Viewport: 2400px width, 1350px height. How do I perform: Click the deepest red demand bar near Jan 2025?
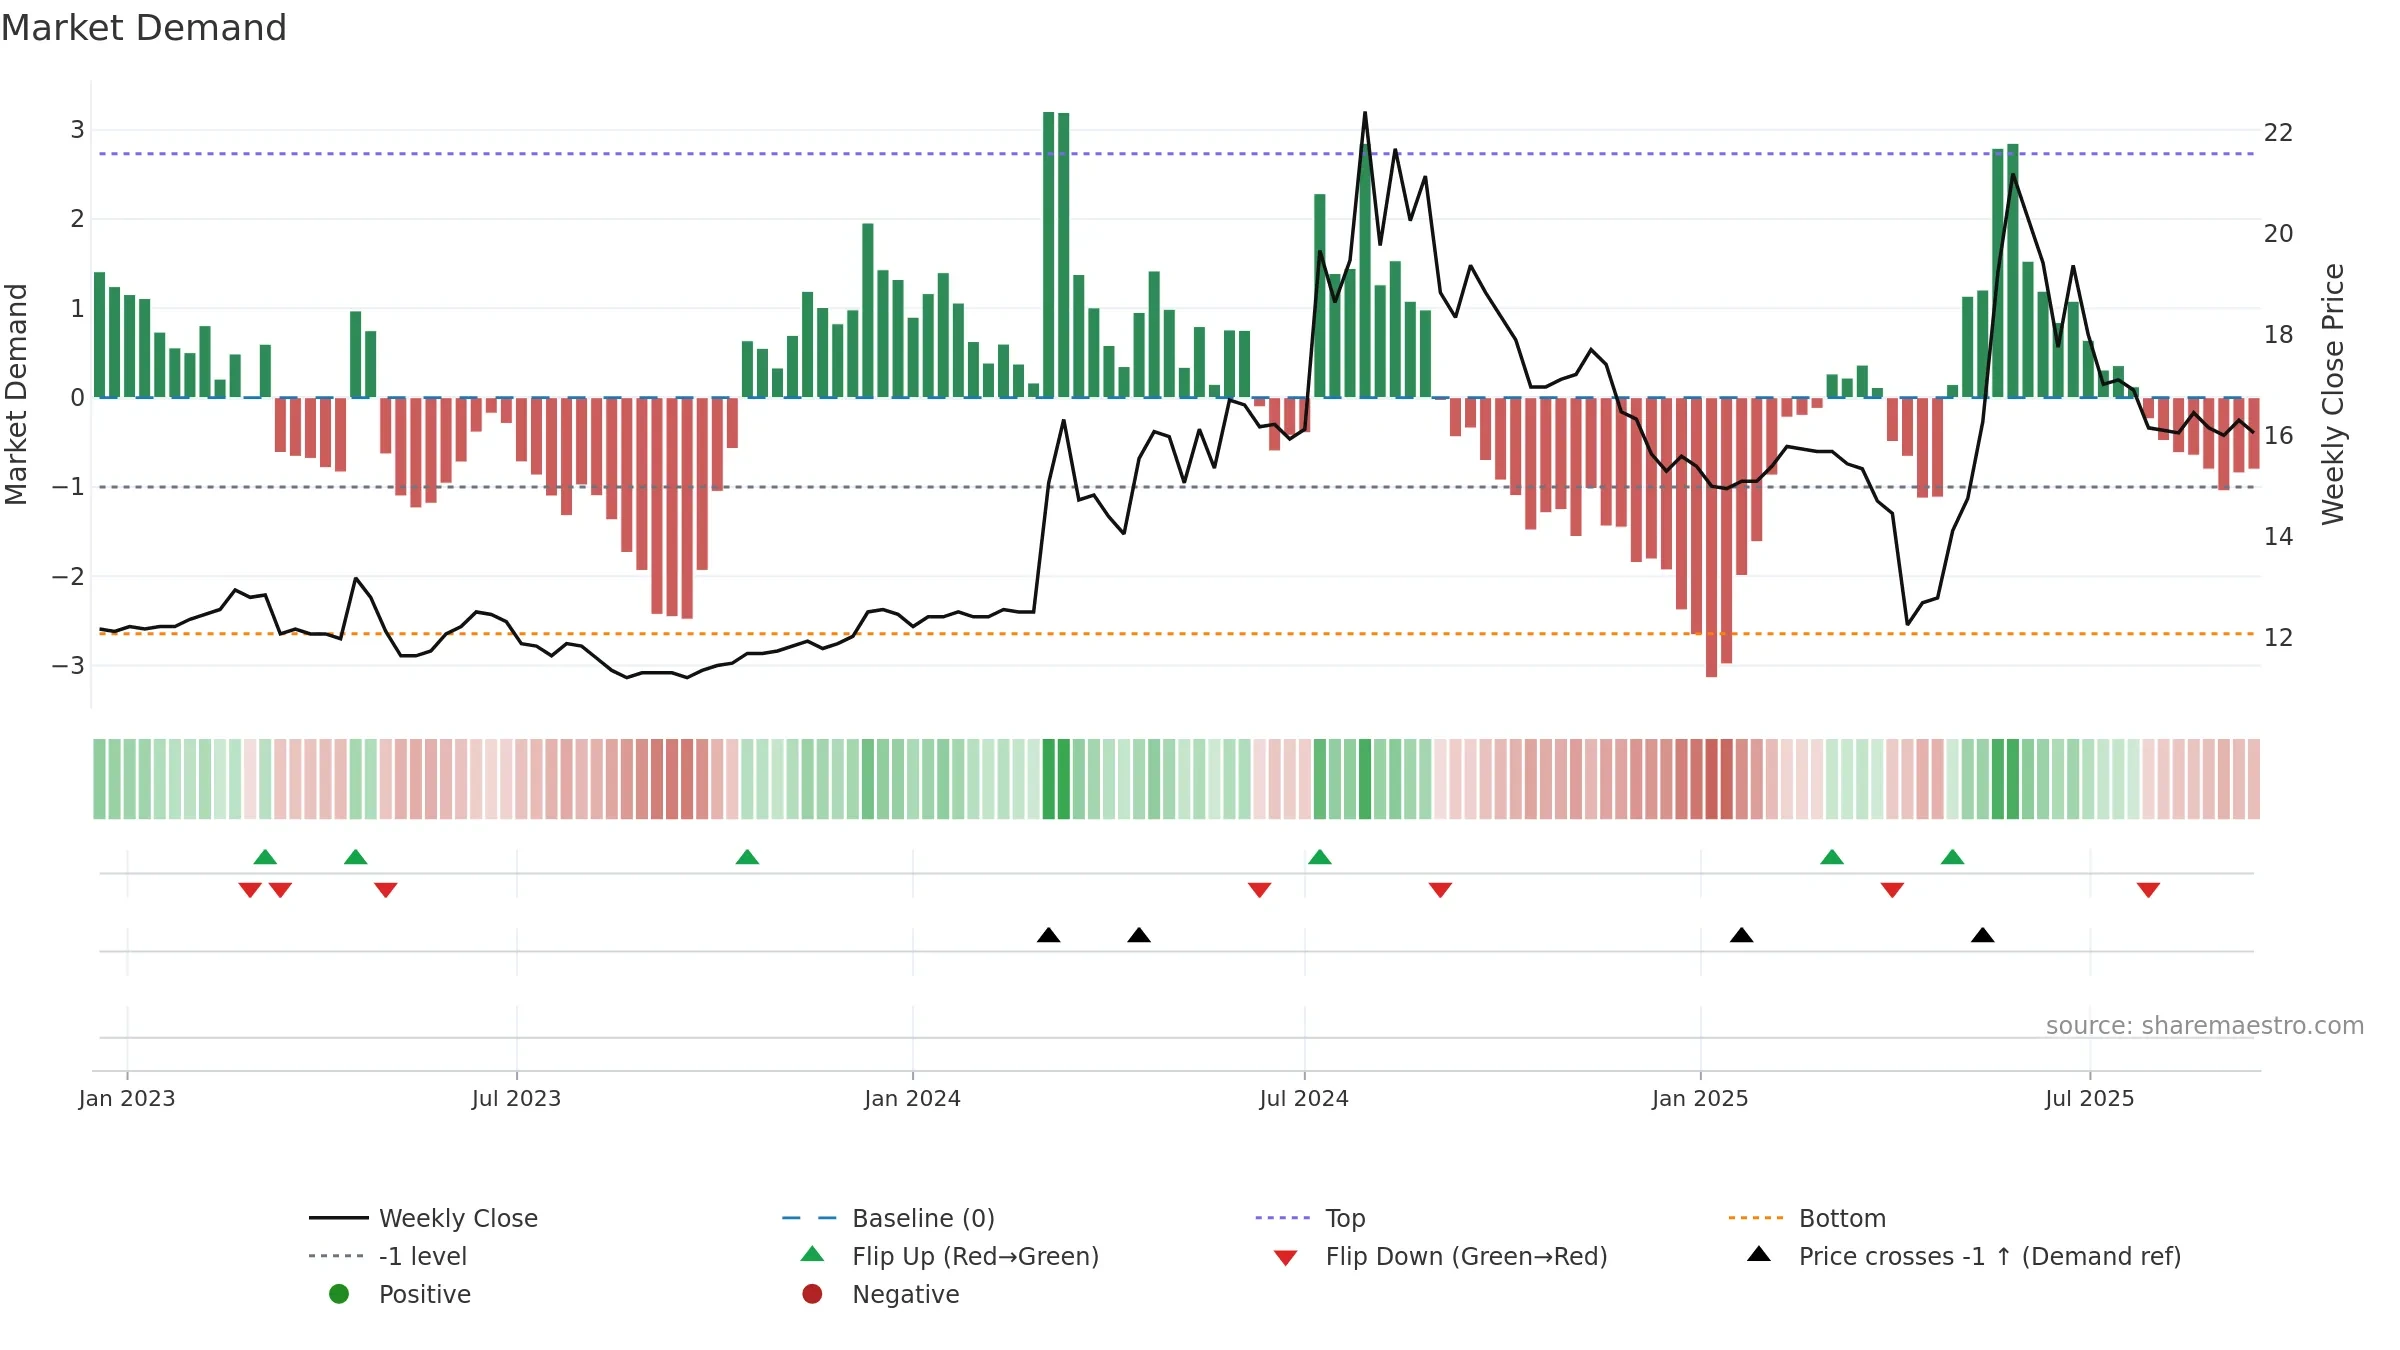[x=1711, y=537]
